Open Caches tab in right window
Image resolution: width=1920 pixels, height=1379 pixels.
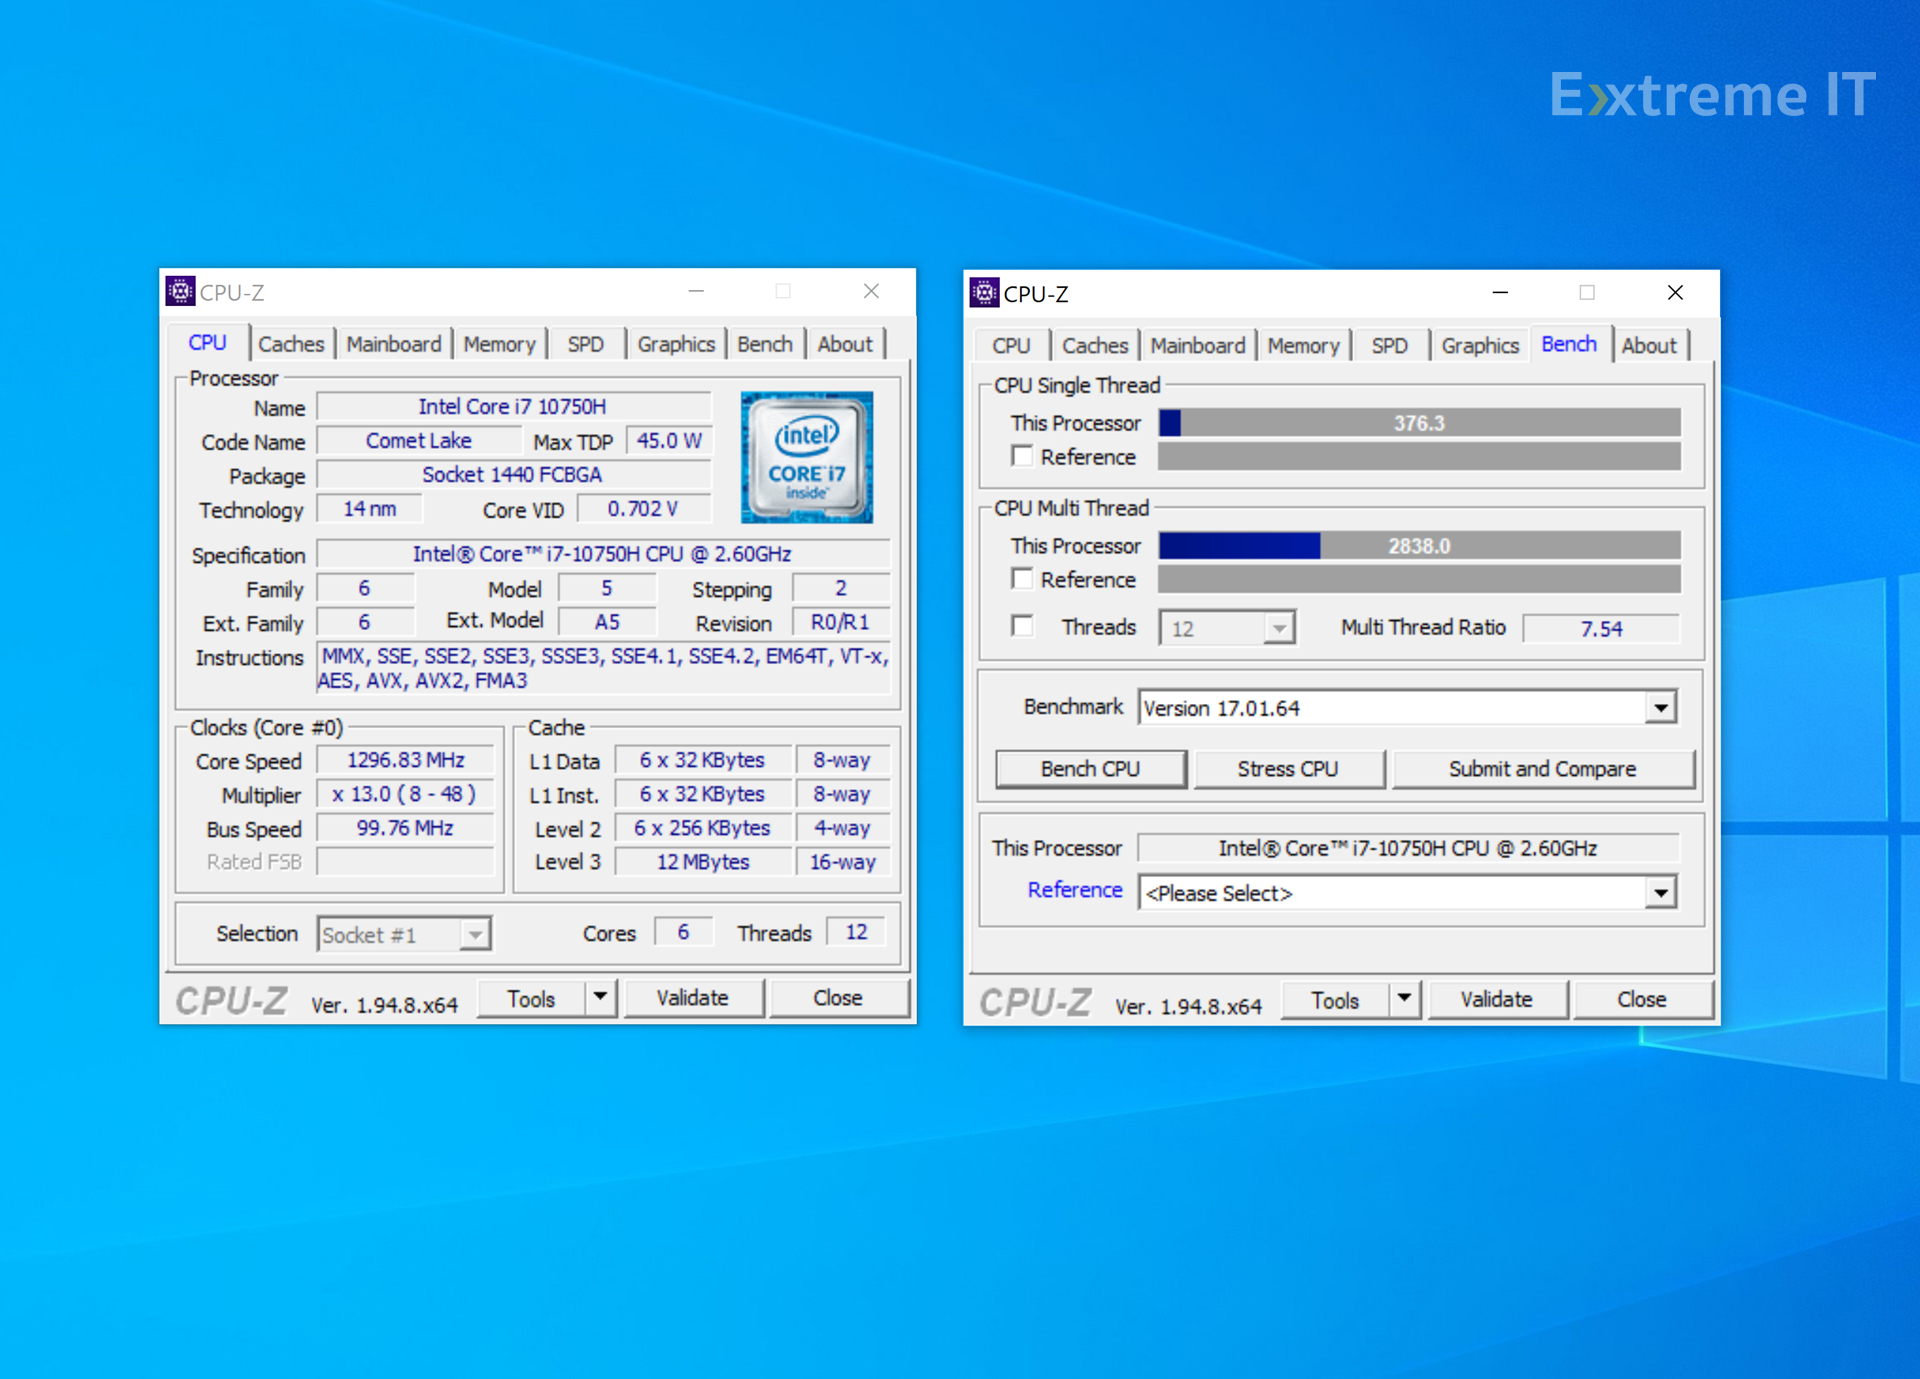click(1095, 345)
